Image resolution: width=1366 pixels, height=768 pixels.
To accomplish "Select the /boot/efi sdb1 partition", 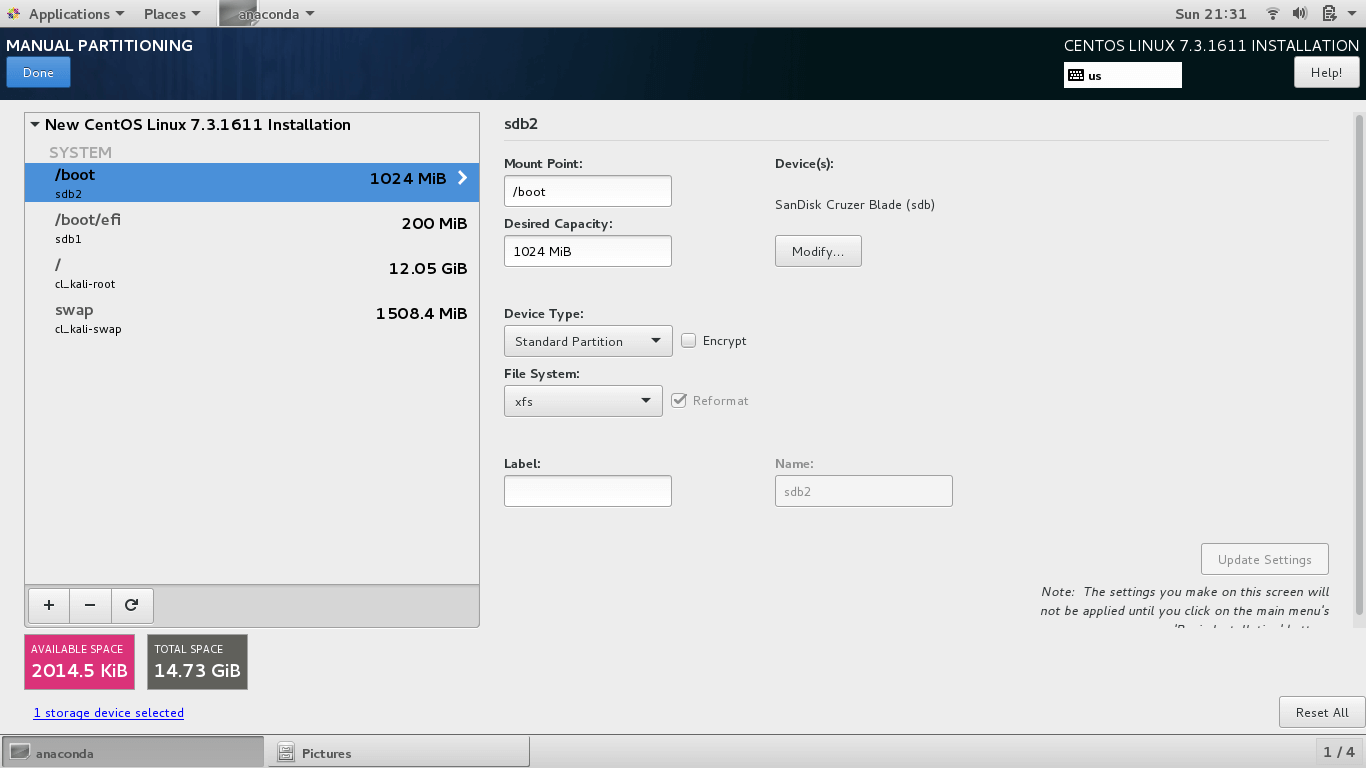I will 252,229.
